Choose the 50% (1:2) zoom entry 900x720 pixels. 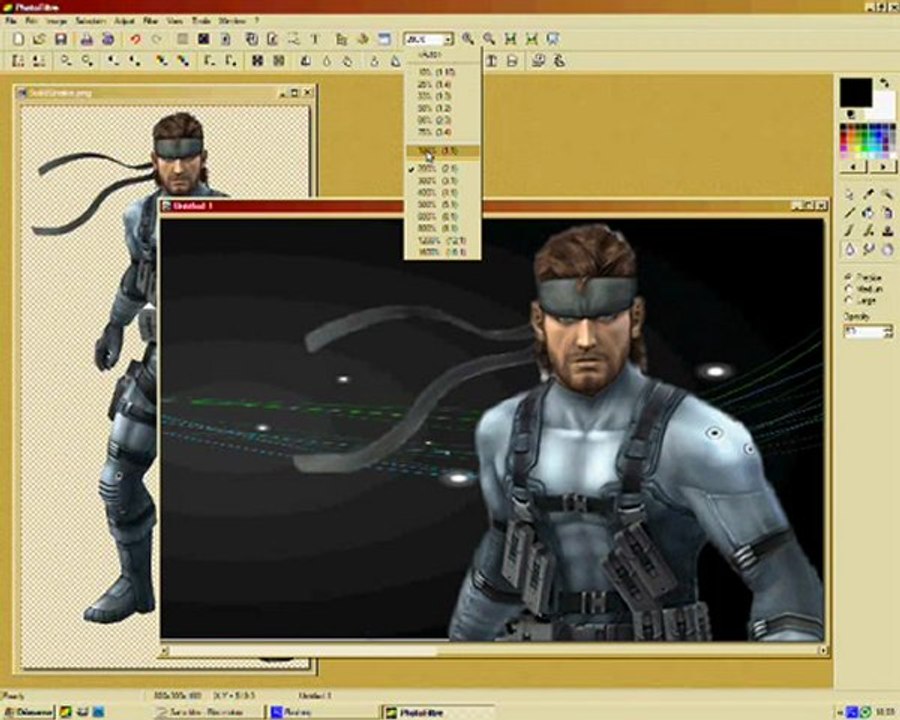(442, 108)
